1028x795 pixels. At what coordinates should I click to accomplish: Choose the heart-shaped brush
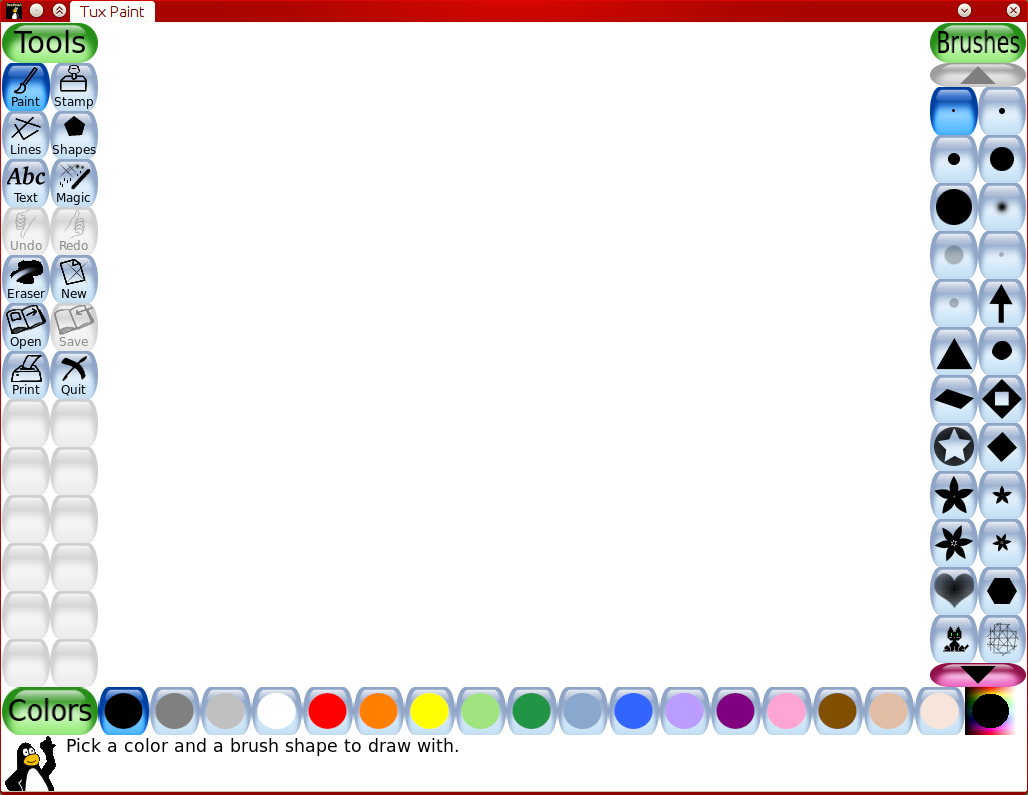954,591
